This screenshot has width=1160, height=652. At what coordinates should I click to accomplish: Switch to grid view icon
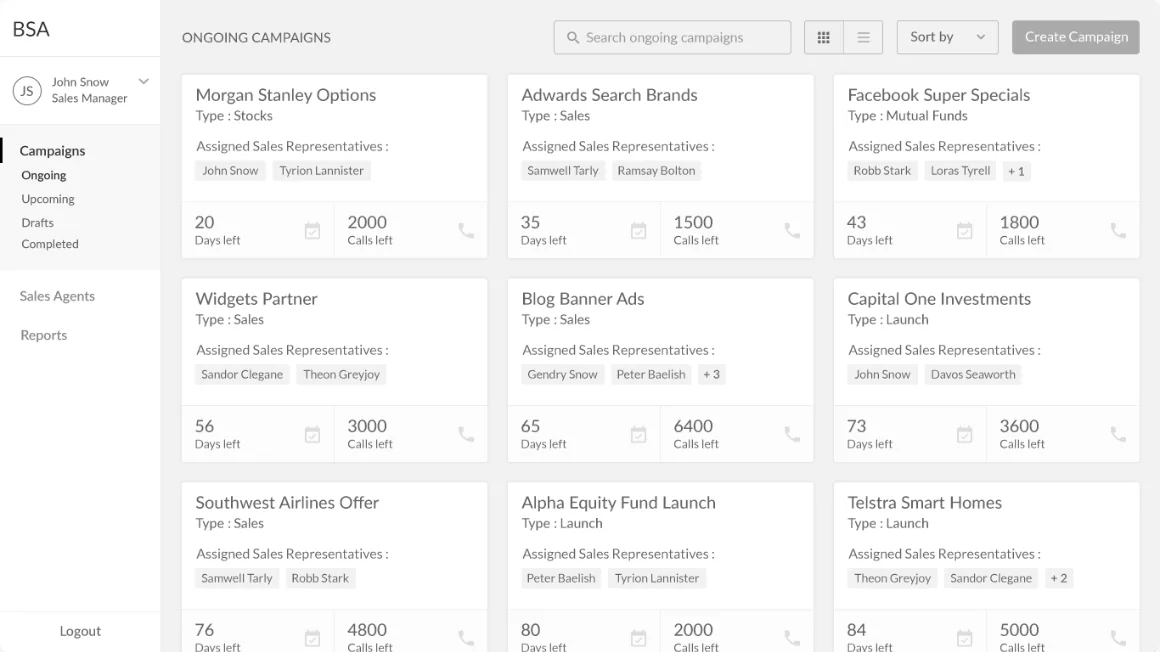pyautogui.click(x=823, y=37)
